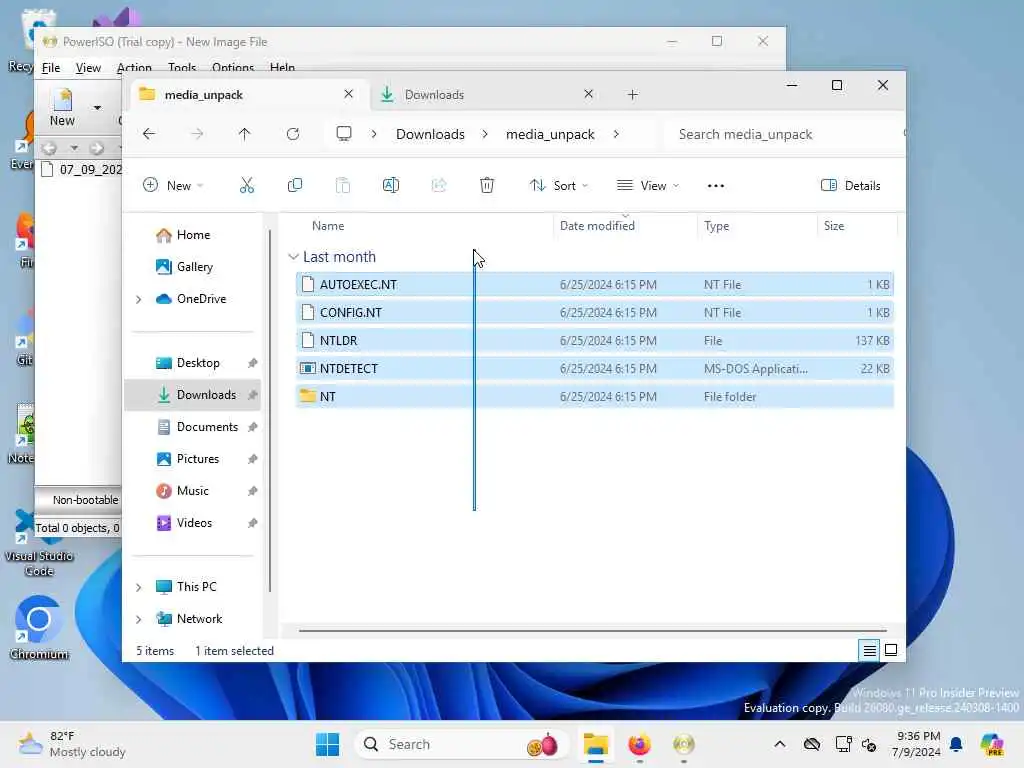Open PowerISO File menu
This screenshot has height=768, width=1024.
tap(51, 67)
